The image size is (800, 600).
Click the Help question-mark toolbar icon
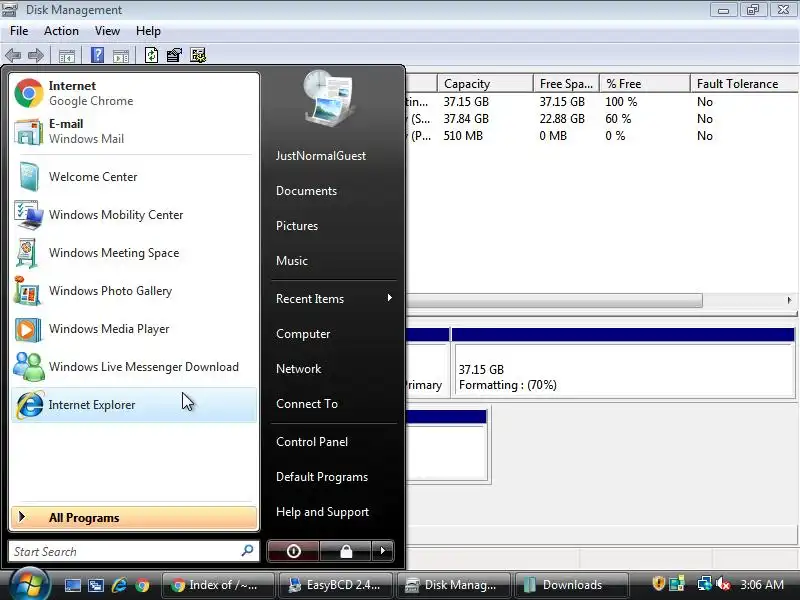[97, 55]
